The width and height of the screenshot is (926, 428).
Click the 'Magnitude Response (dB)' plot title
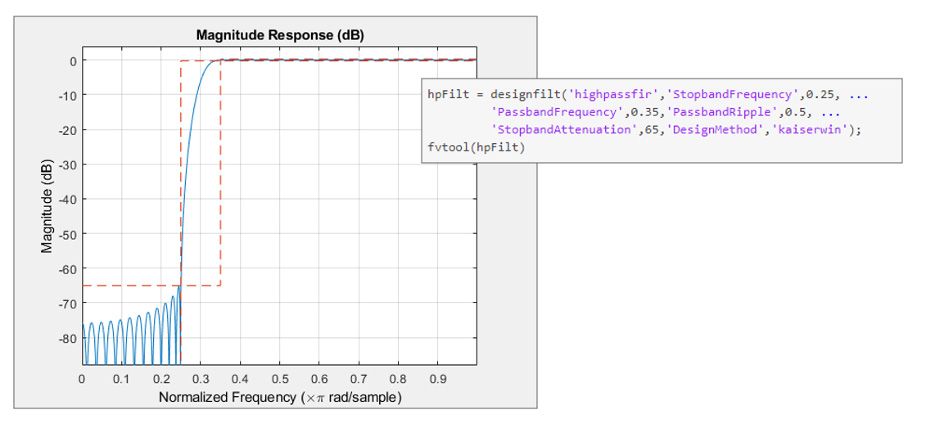tap(278, 35)
